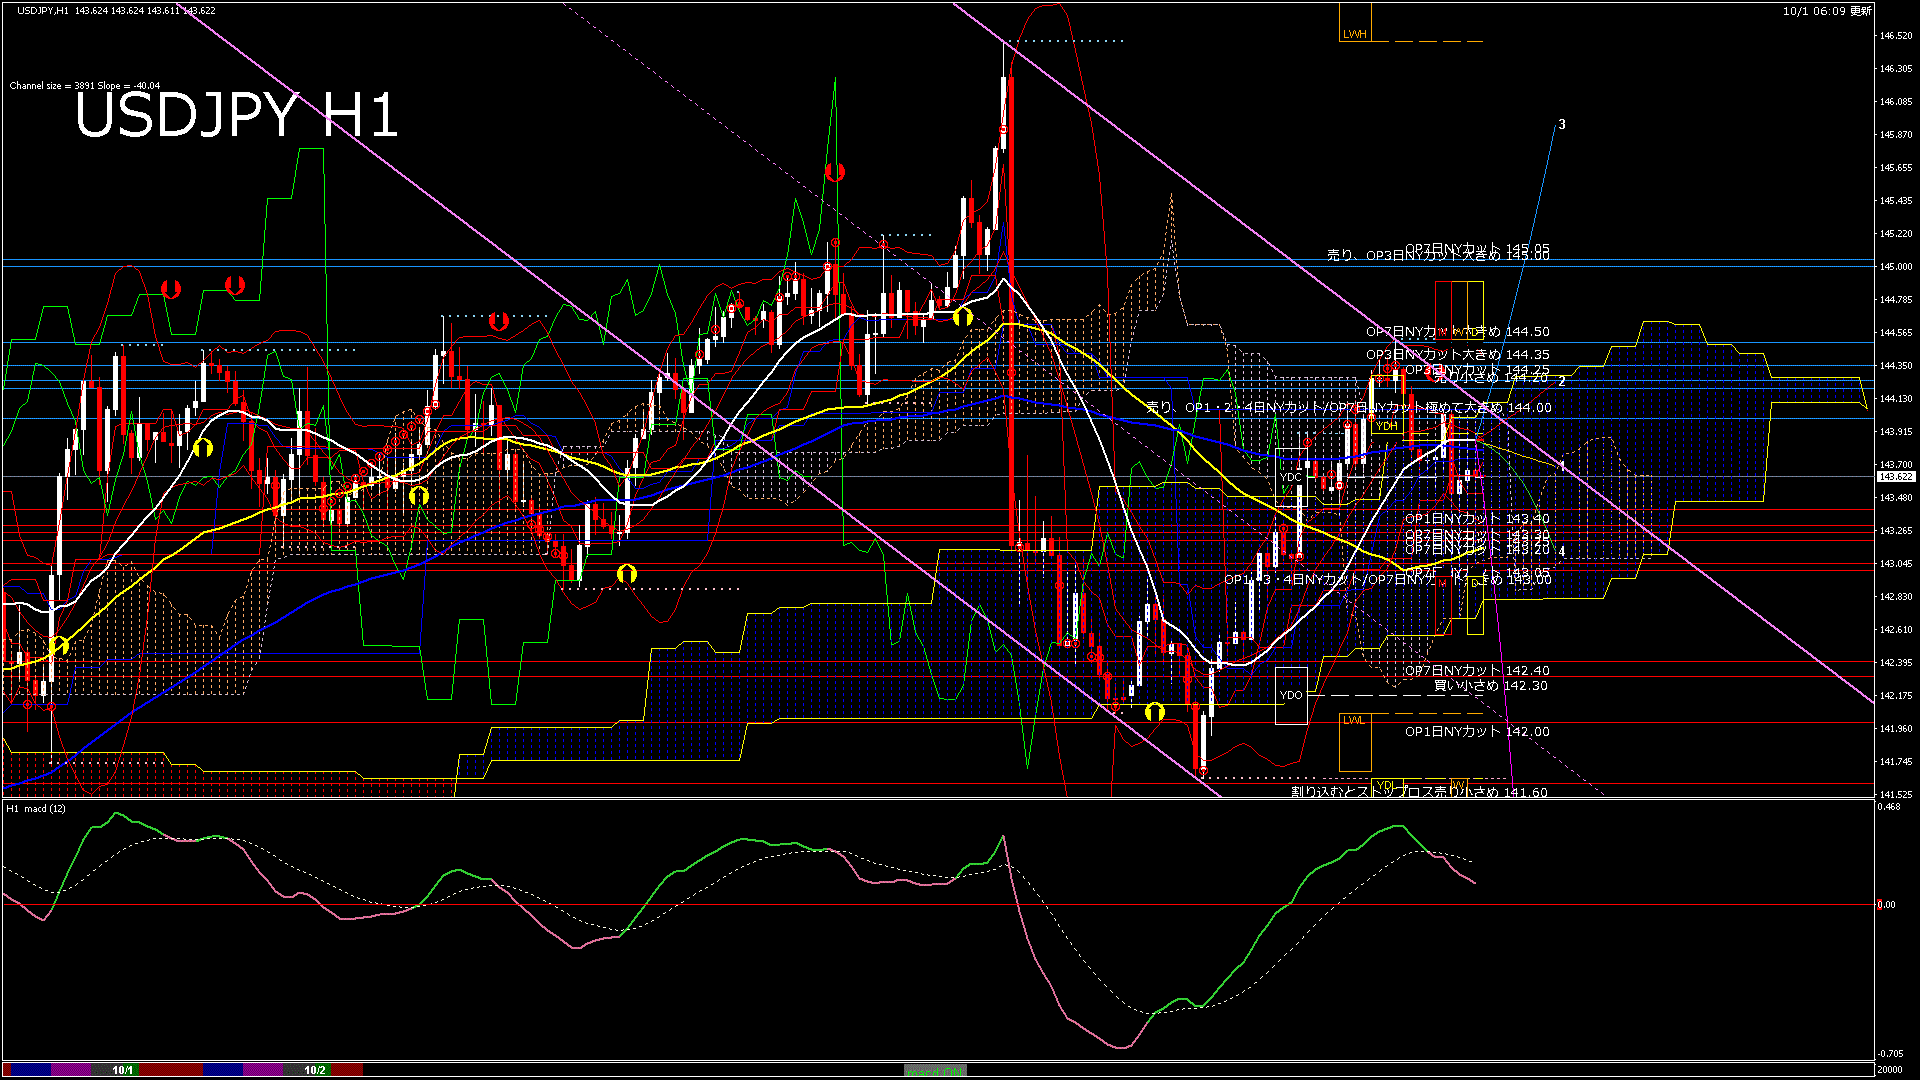Viewport: 1920px width, 1080px height.
Task: Select the YDH level label
Action: 1386,426
